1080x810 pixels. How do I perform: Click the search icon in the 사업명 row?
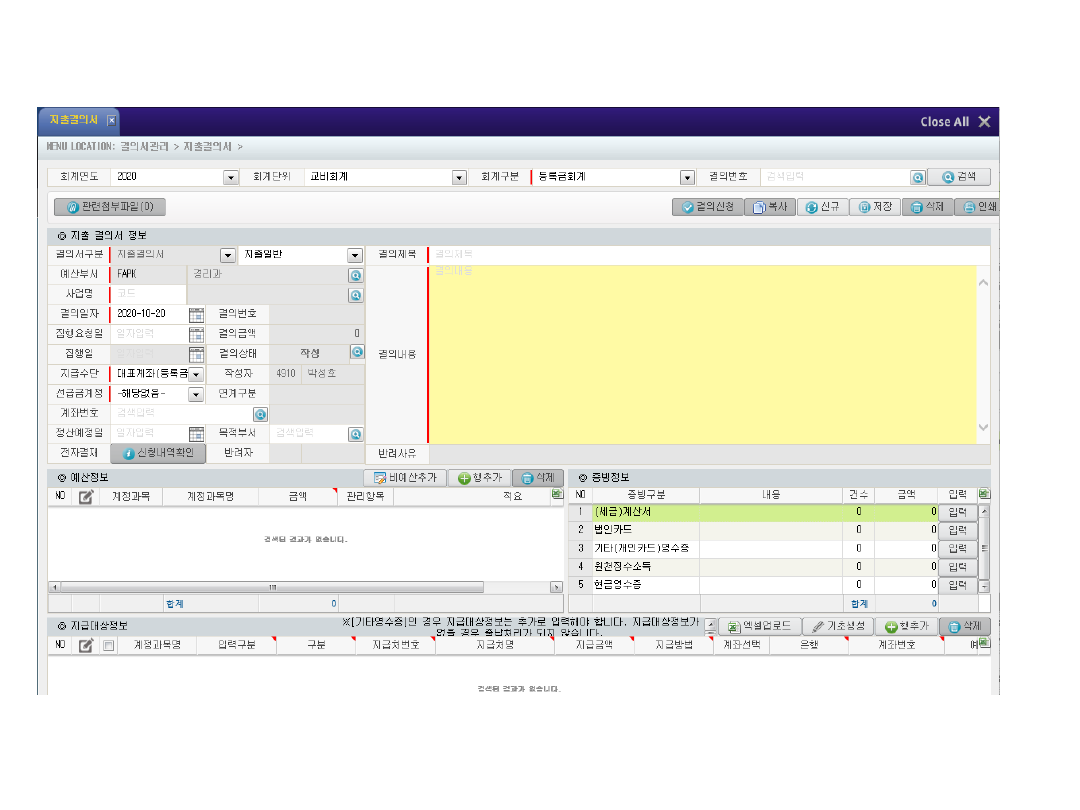pos(355,295)
